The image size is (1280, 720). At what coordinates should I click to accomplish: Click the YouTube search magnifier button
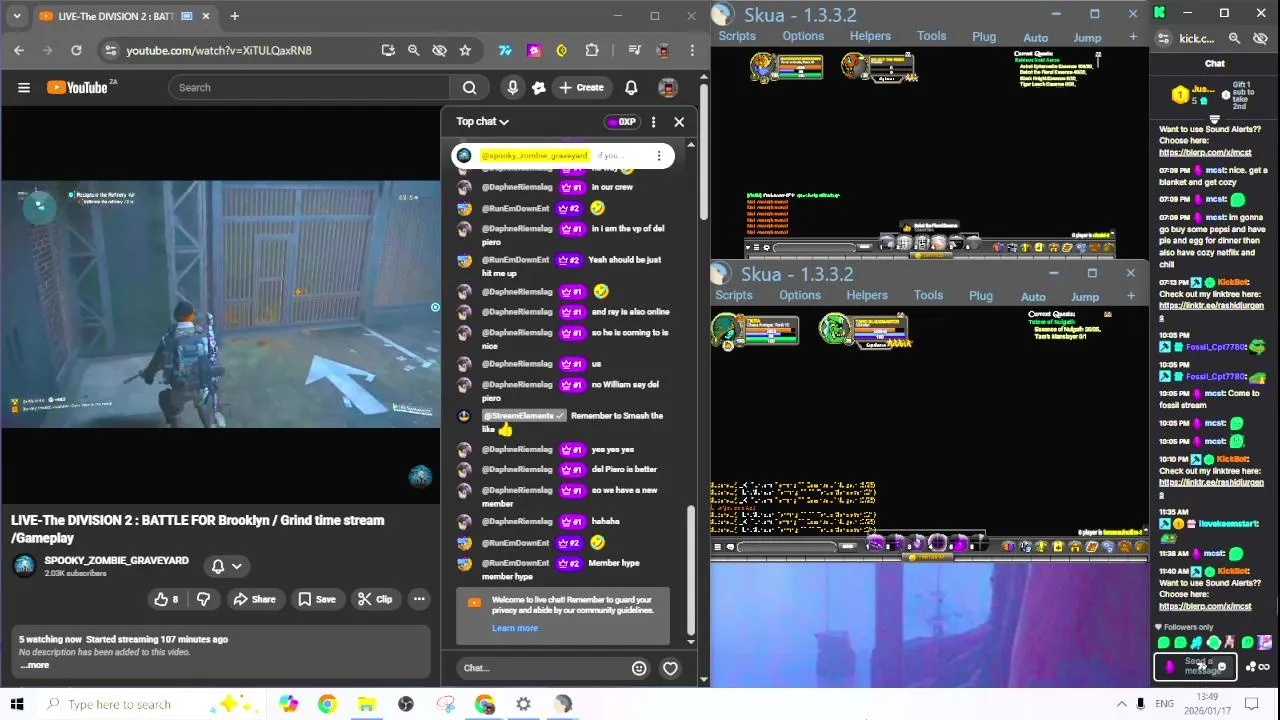(469, 88)
